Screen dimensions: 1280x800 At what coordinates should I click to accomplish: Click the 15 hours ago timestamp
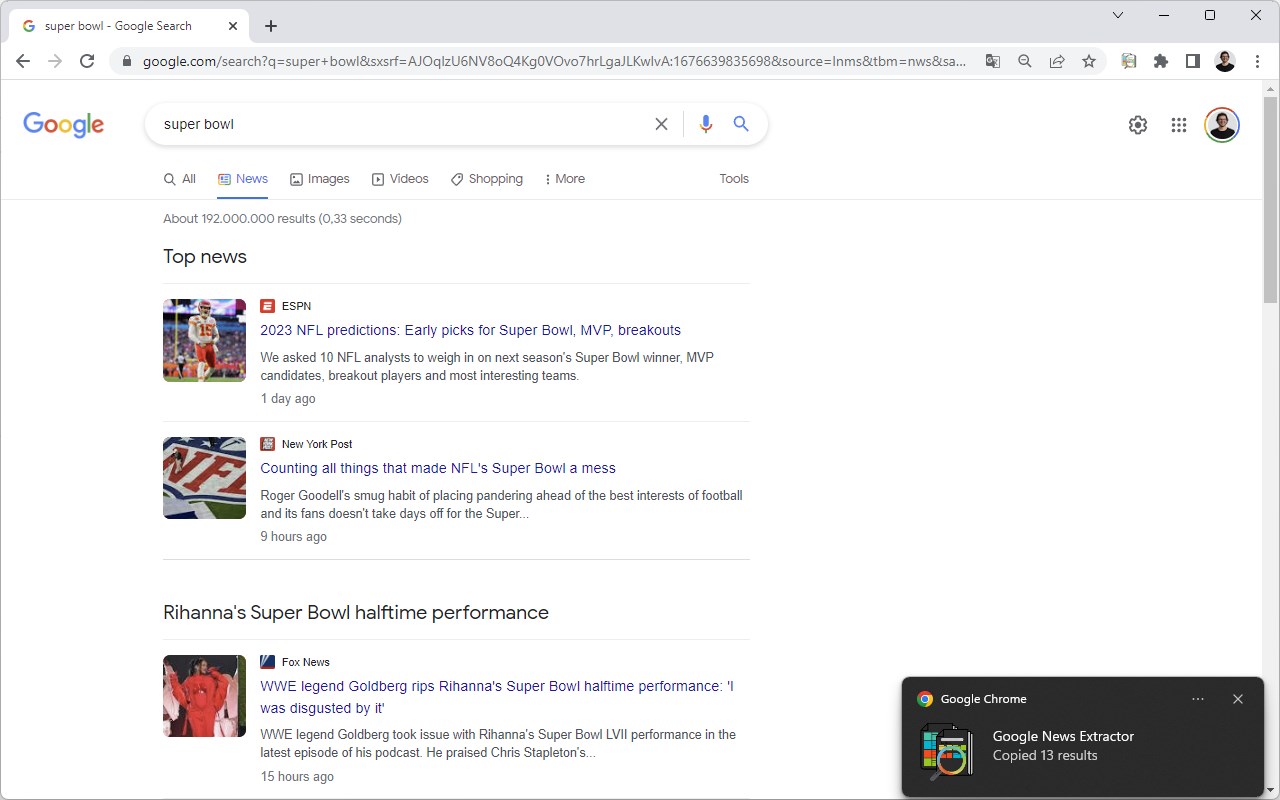[x=297, y=777]
